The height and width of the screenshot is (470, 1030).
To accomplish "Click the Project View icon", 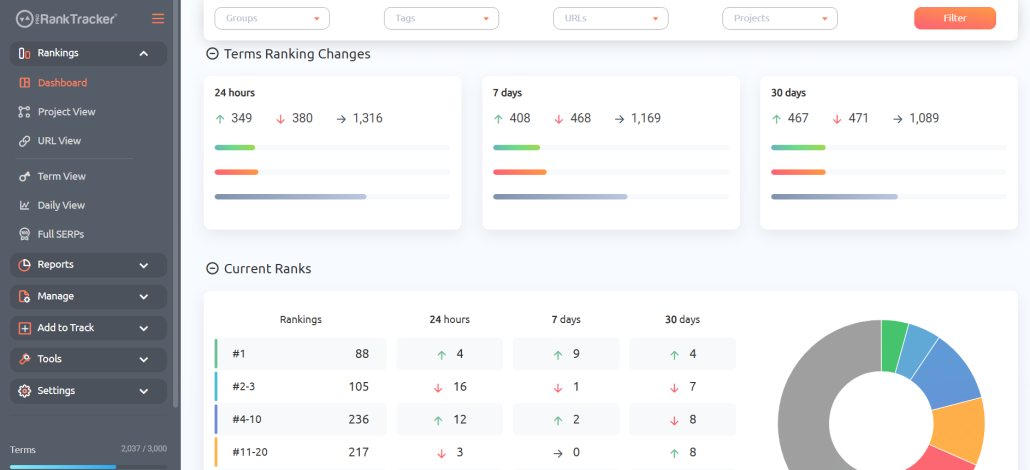I will pyautogui.click(x=24, y=112).
